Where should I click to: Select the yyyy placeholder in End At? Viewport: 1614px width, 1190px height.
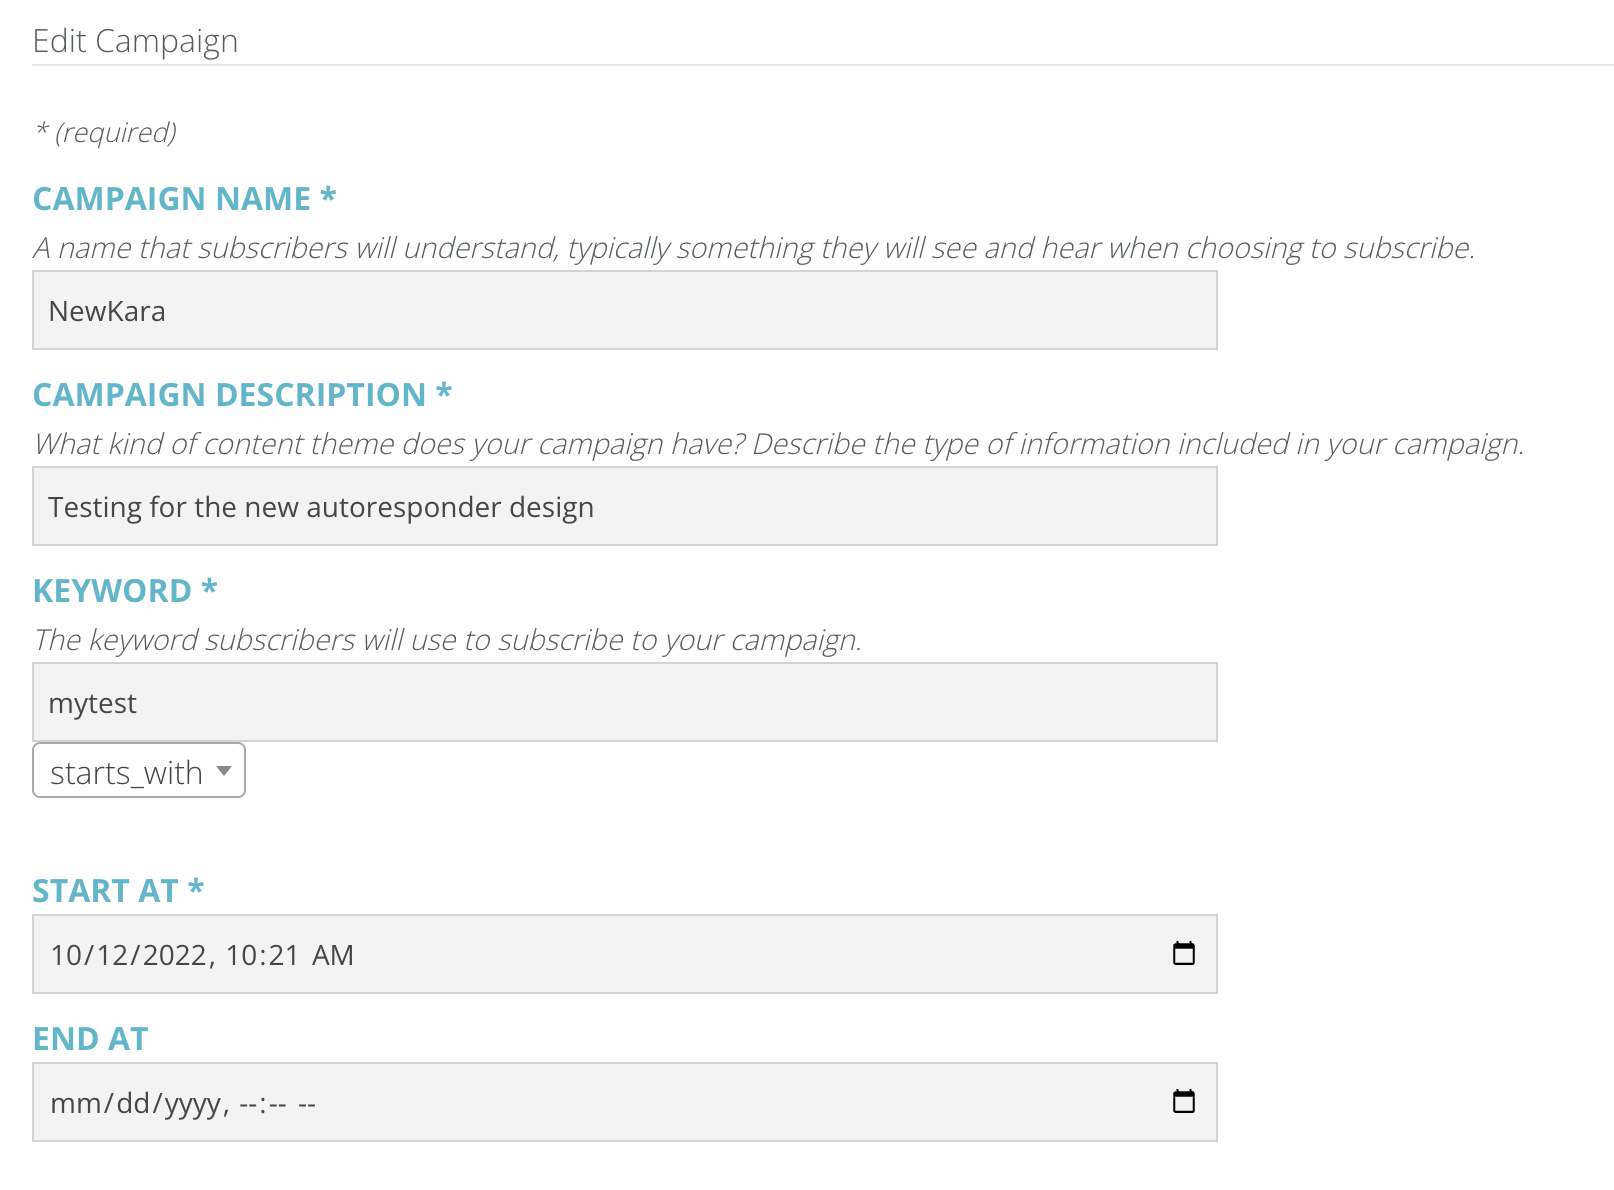192,1104
